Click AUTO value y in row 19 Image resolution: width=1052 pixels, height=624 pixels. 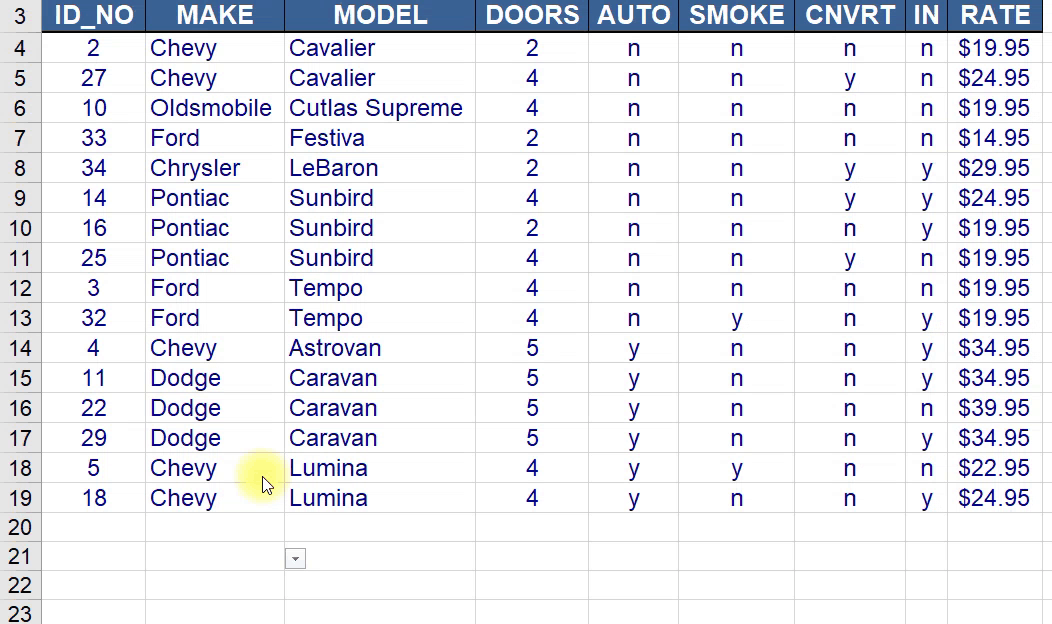coord(633,498)
